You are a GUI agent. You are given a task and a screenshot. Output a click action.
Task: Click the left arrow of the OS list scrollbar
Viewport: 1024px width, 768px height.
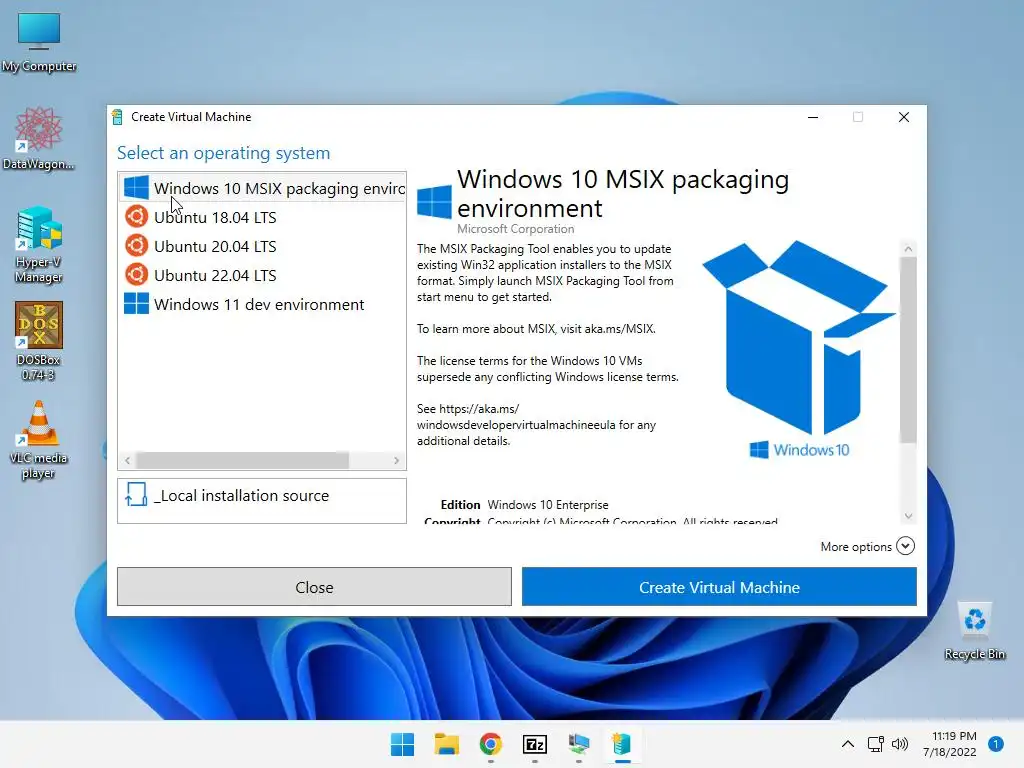127,460
